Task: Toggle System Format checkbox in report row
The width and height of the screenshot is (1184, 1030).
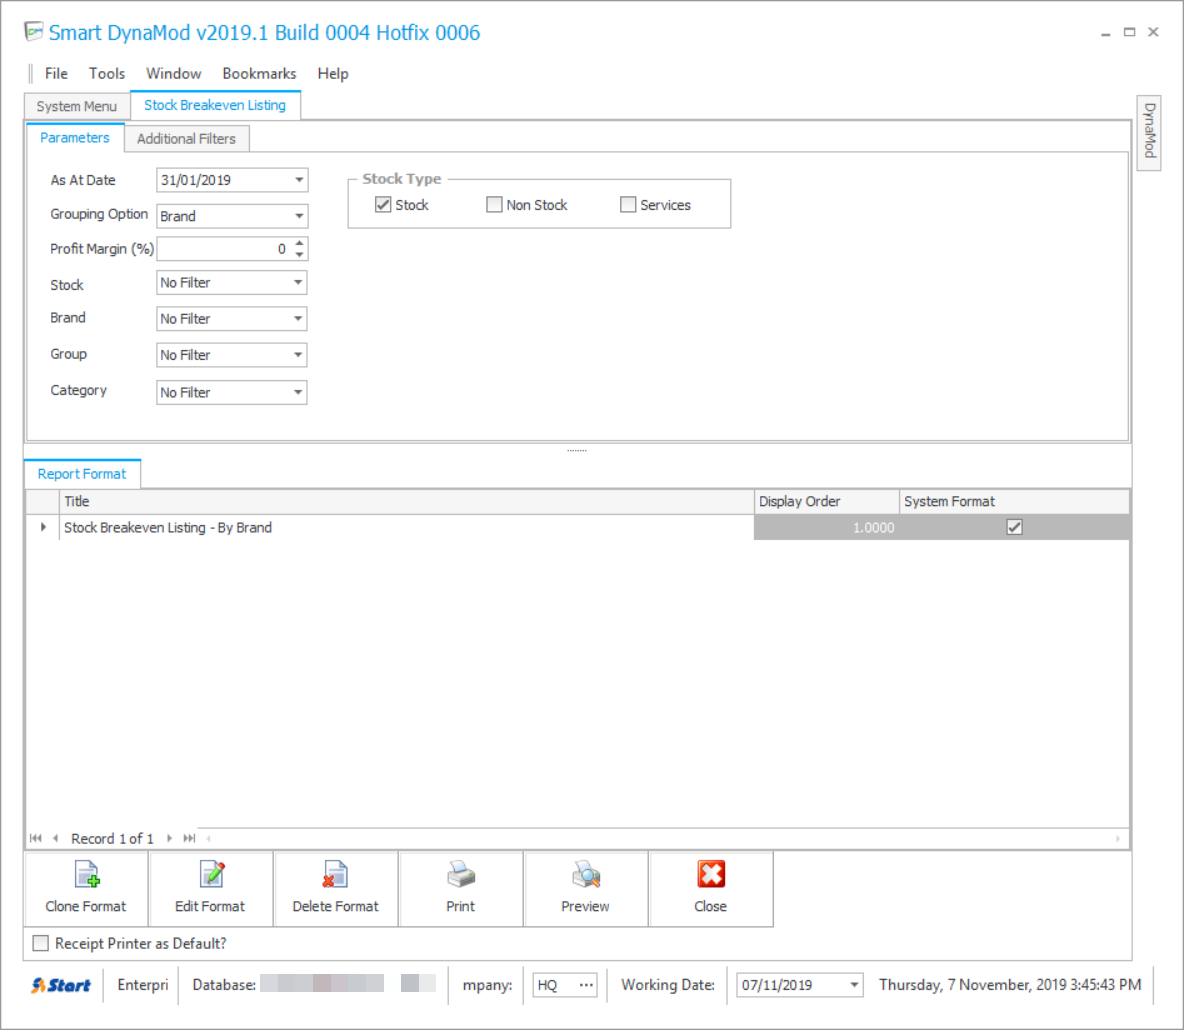Action: coord(1014,527)
